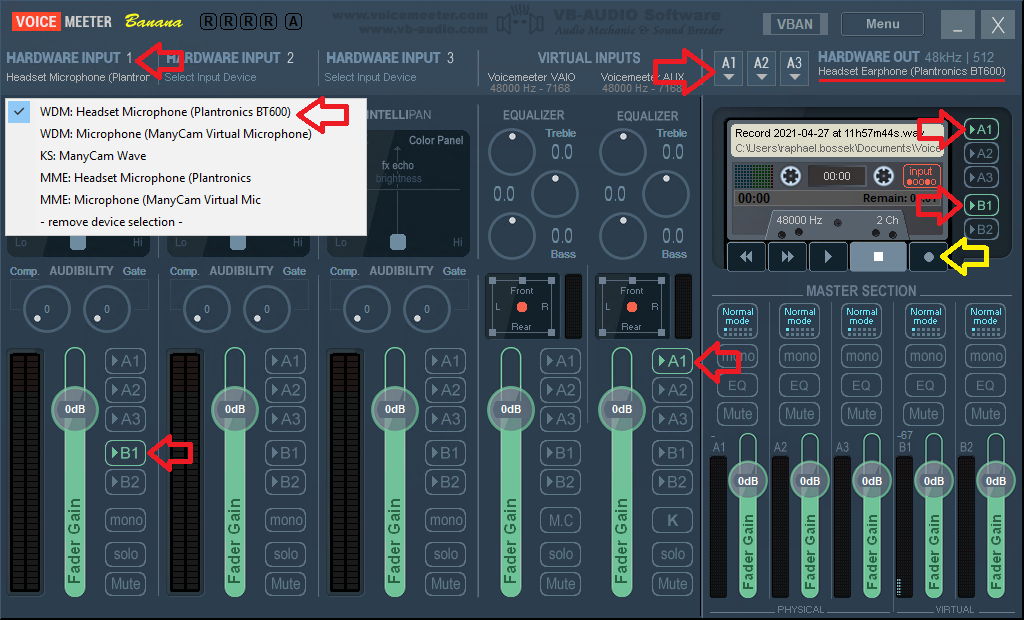Click Hardware Input 2's Fader Gain knob
This screenshot has width=1024, height=620.
tap(235, 409)
